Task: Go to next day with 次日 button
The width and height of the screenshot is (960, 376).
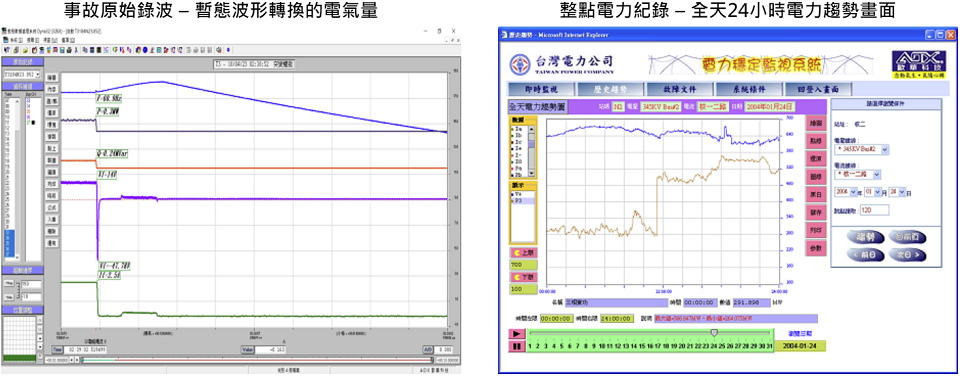Action: 907,254
